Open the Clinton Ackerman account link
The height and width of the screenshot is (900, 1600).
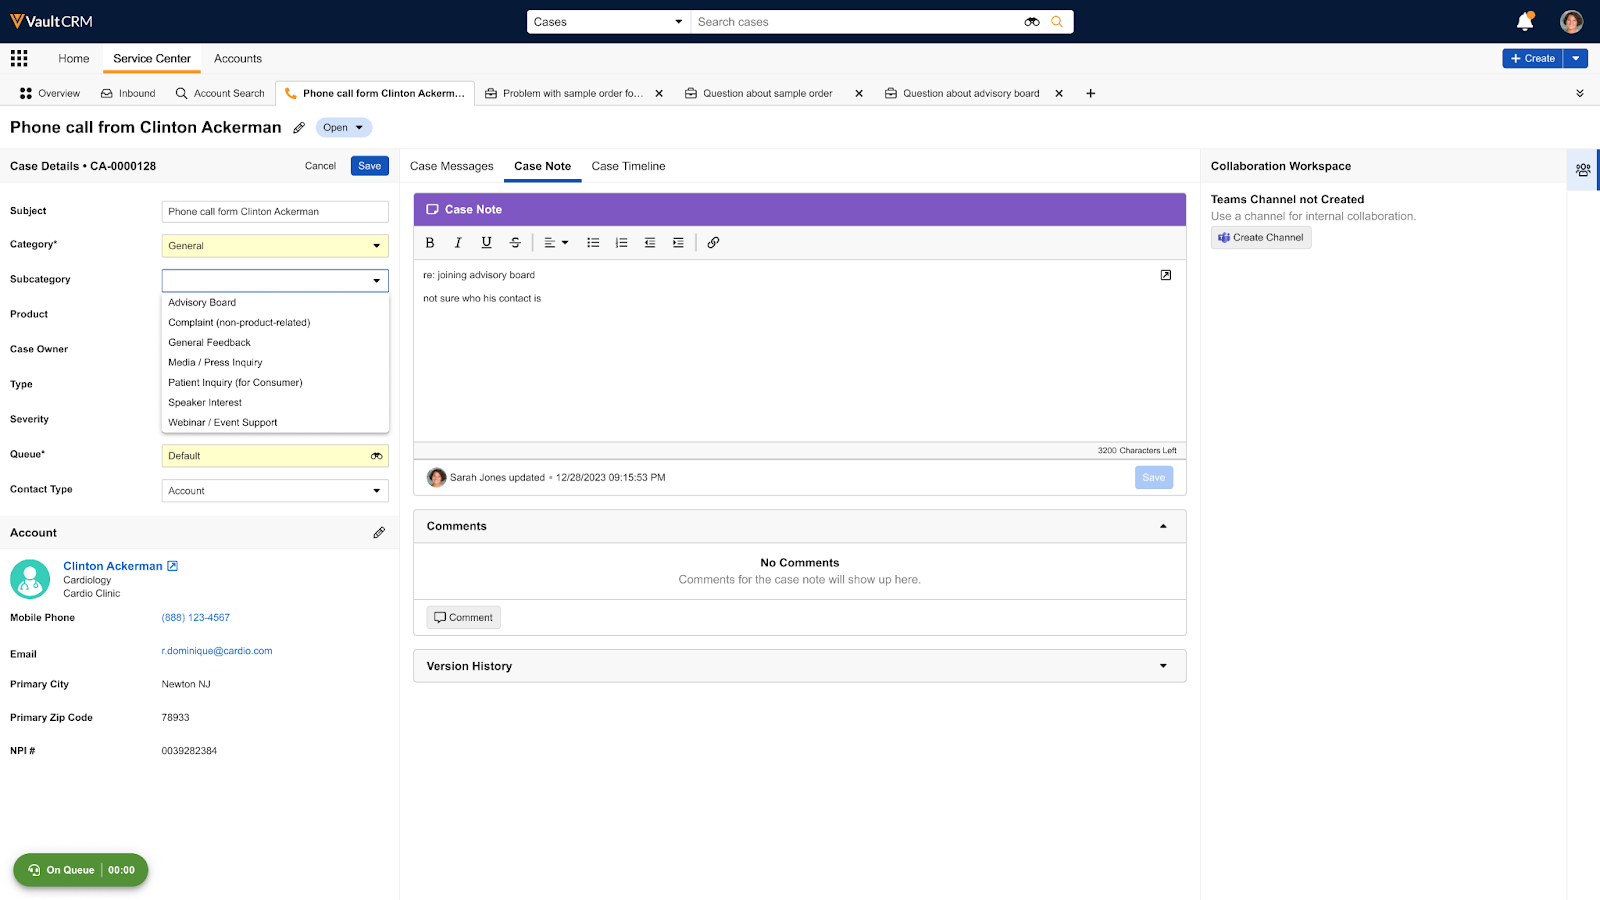[x=112, y=566]
